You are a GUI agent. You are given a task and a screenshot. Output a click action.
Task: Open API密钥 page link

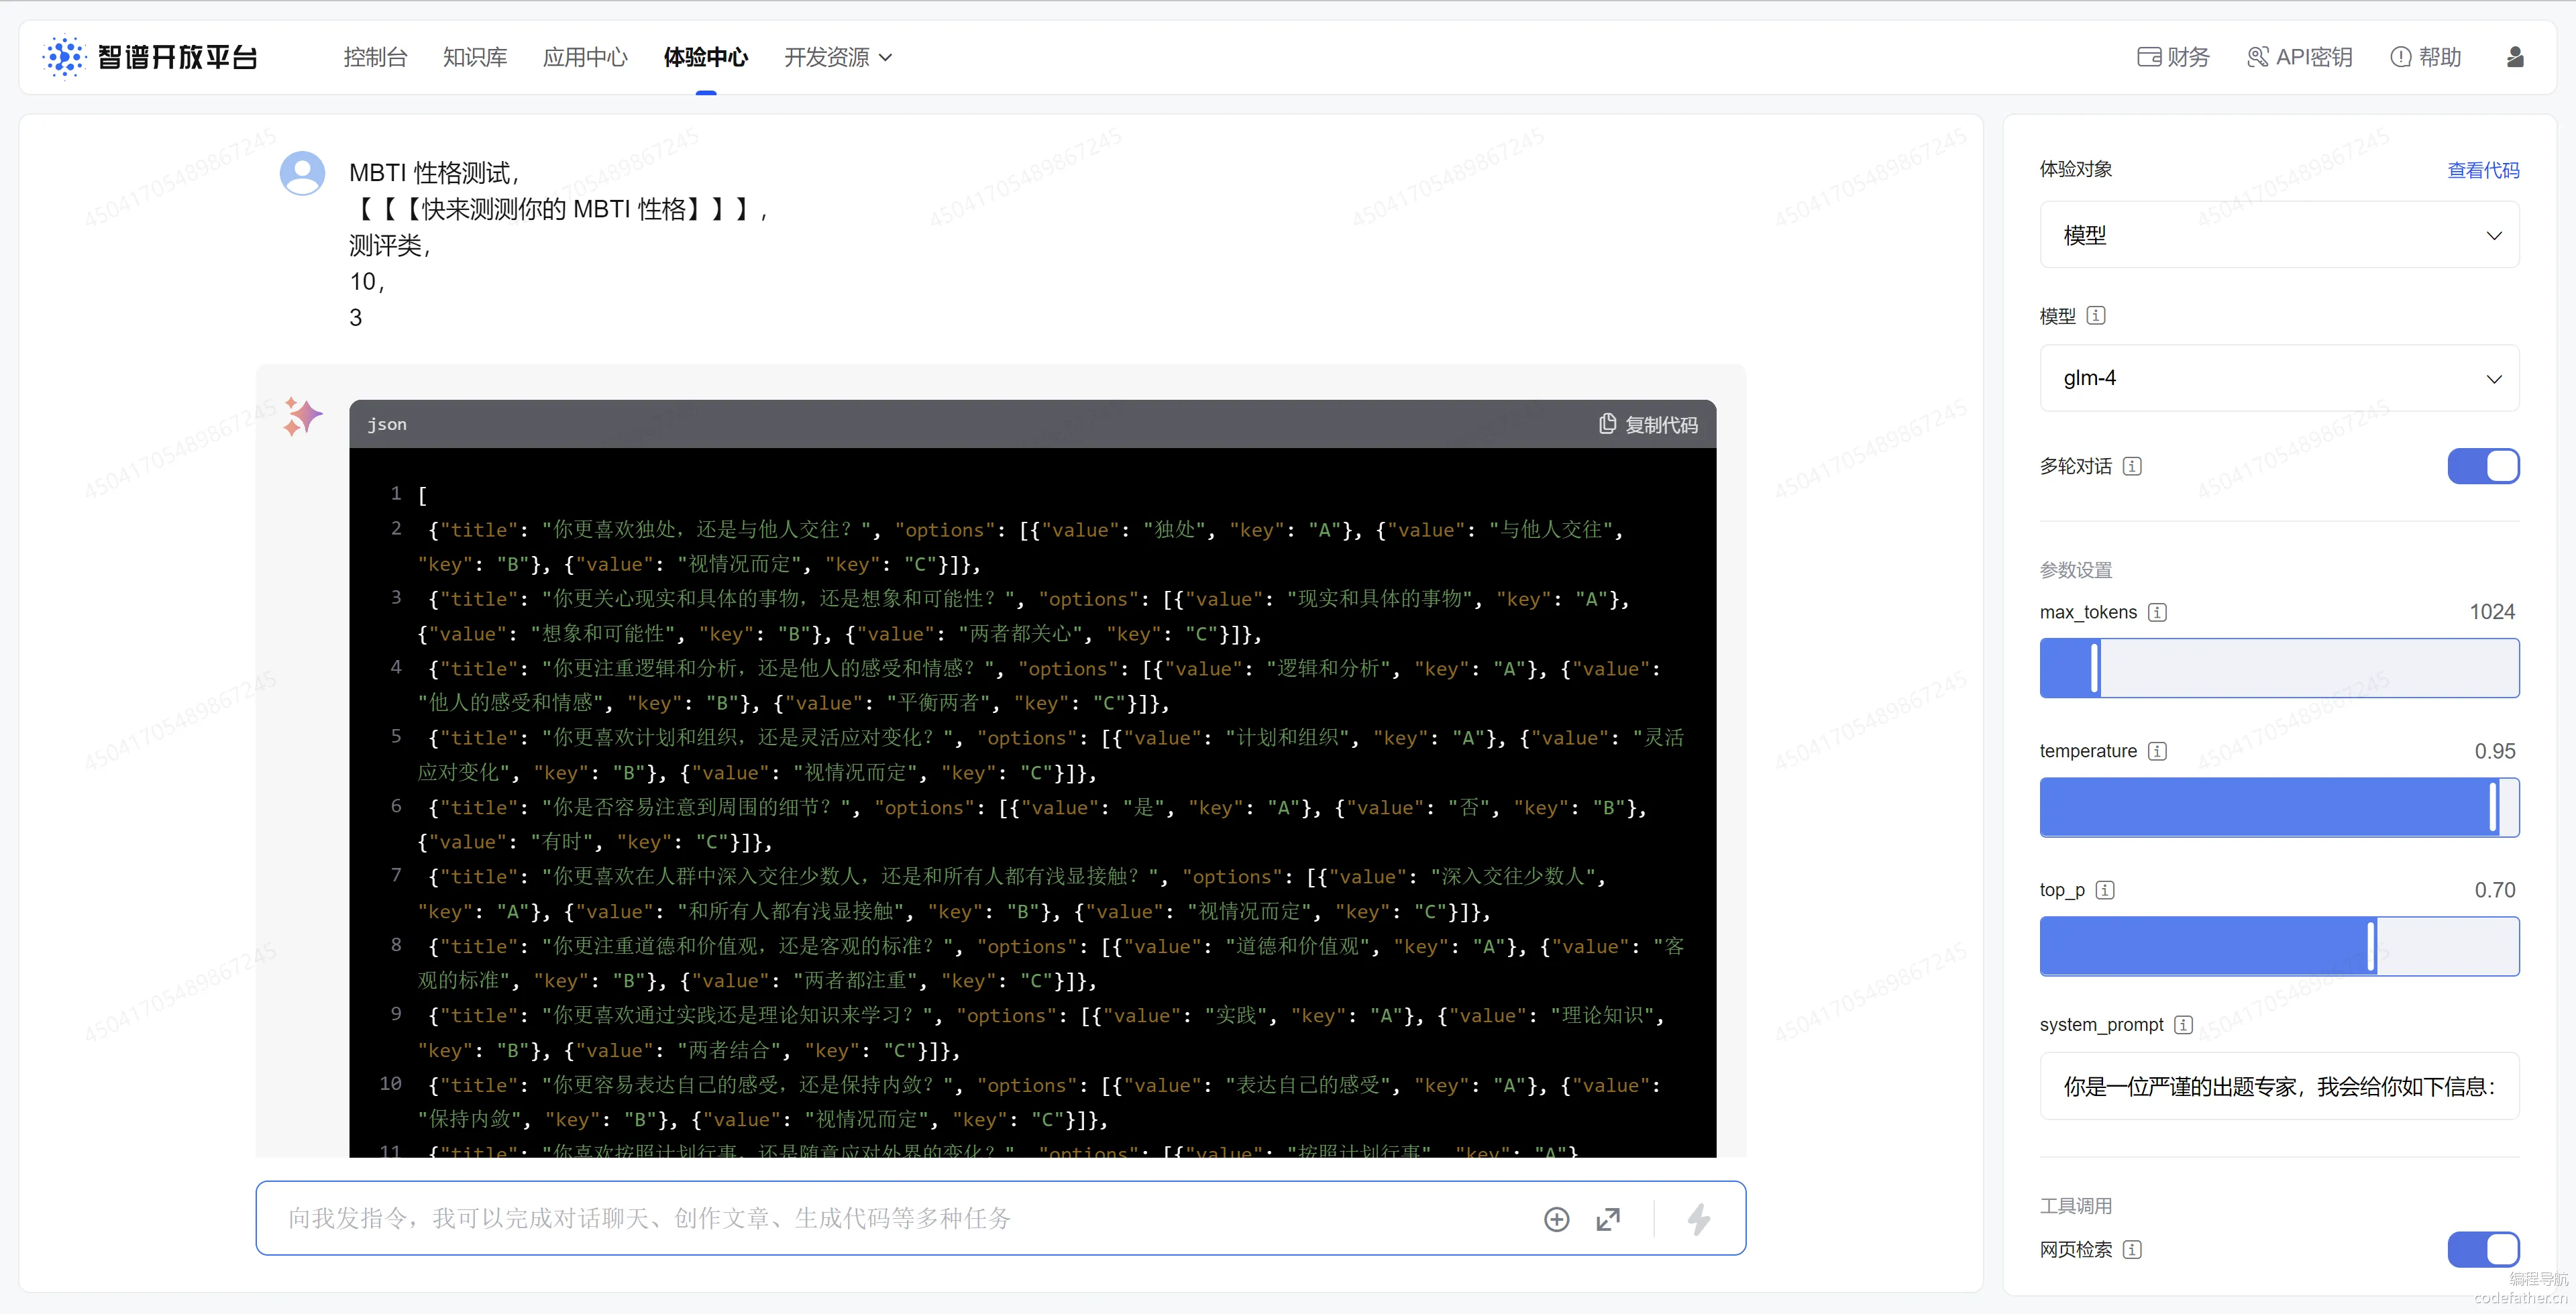click(2299, 57)
